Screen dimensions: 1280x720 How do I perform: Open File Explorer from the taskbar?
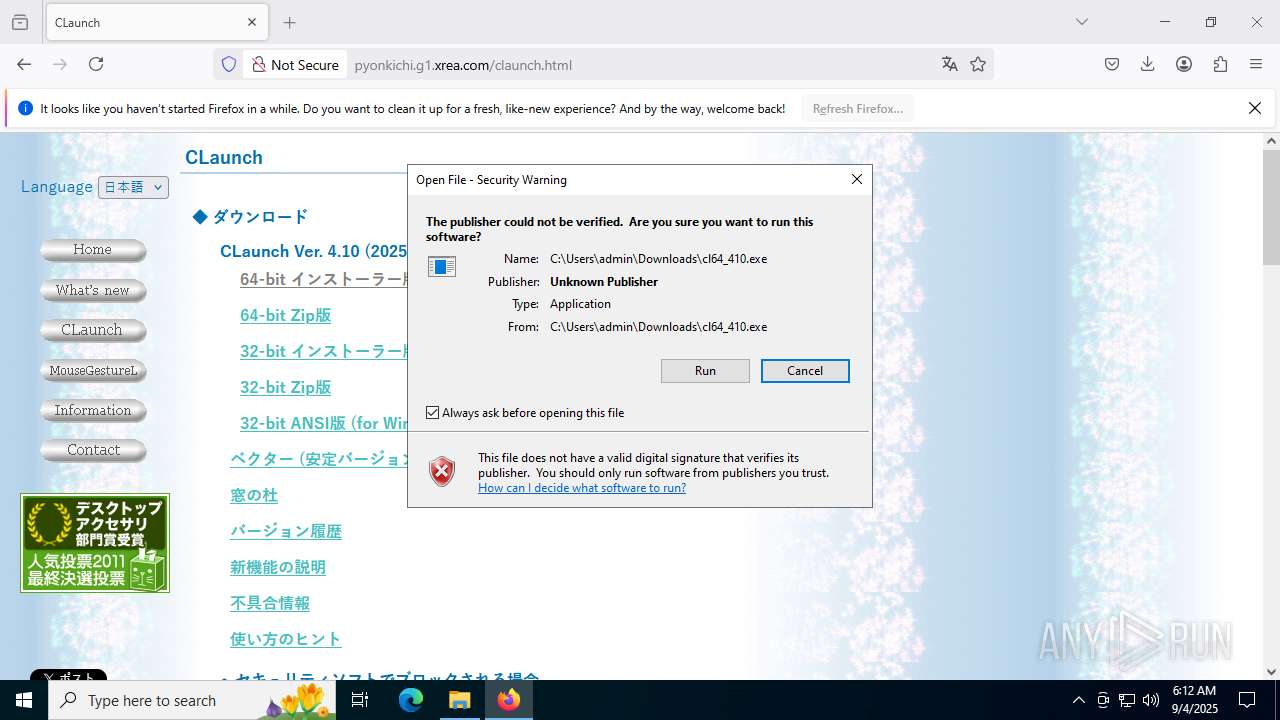[459, 700]
